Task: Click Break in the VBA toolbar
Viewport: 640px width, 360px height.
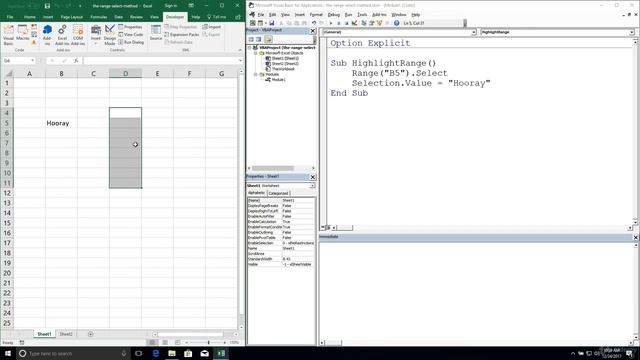Action: click(338, 23)
